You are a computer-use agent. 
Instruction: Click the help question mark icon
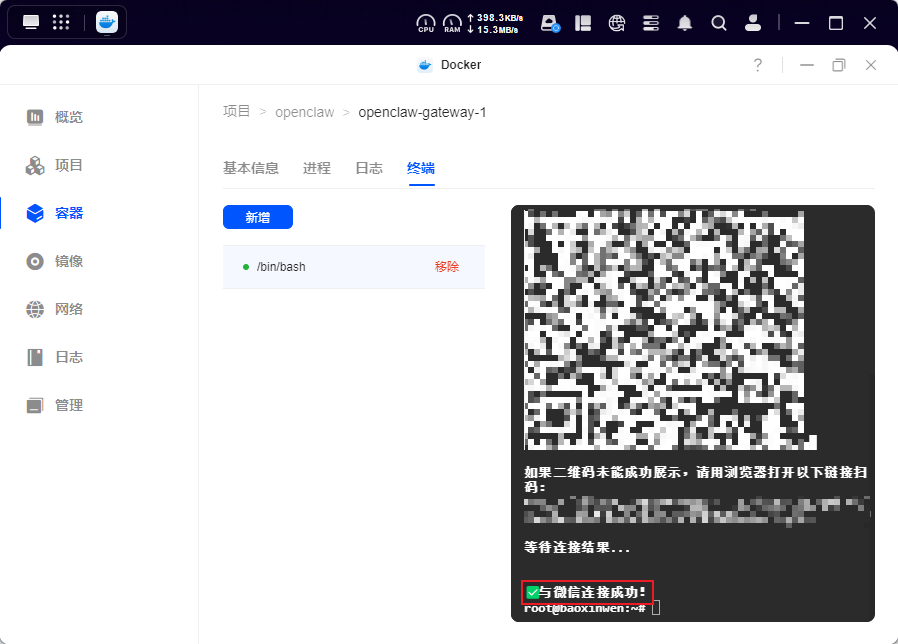point(757,64)
